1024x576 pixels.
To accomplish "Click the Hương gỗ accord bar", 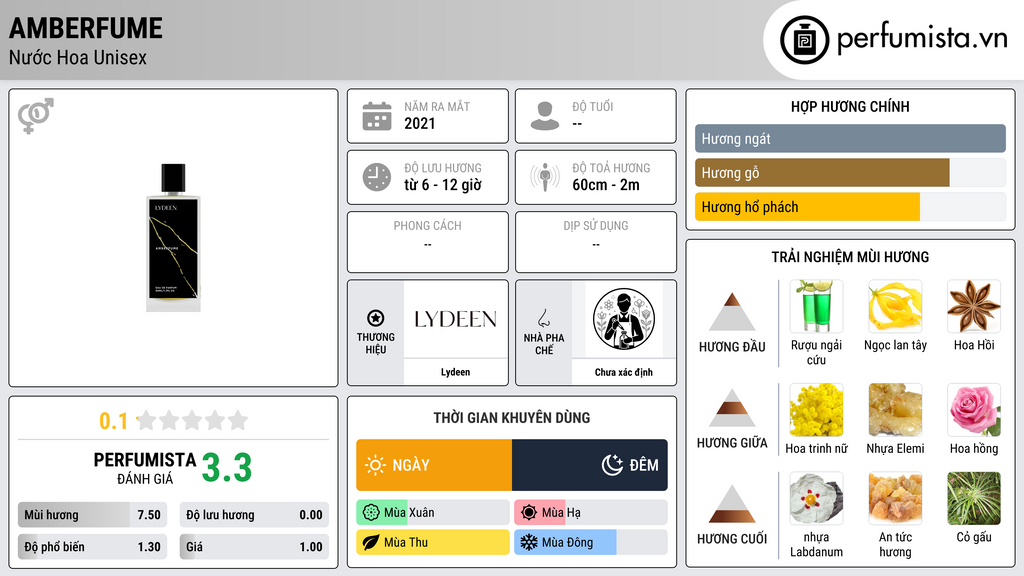I will pos(850,172).
